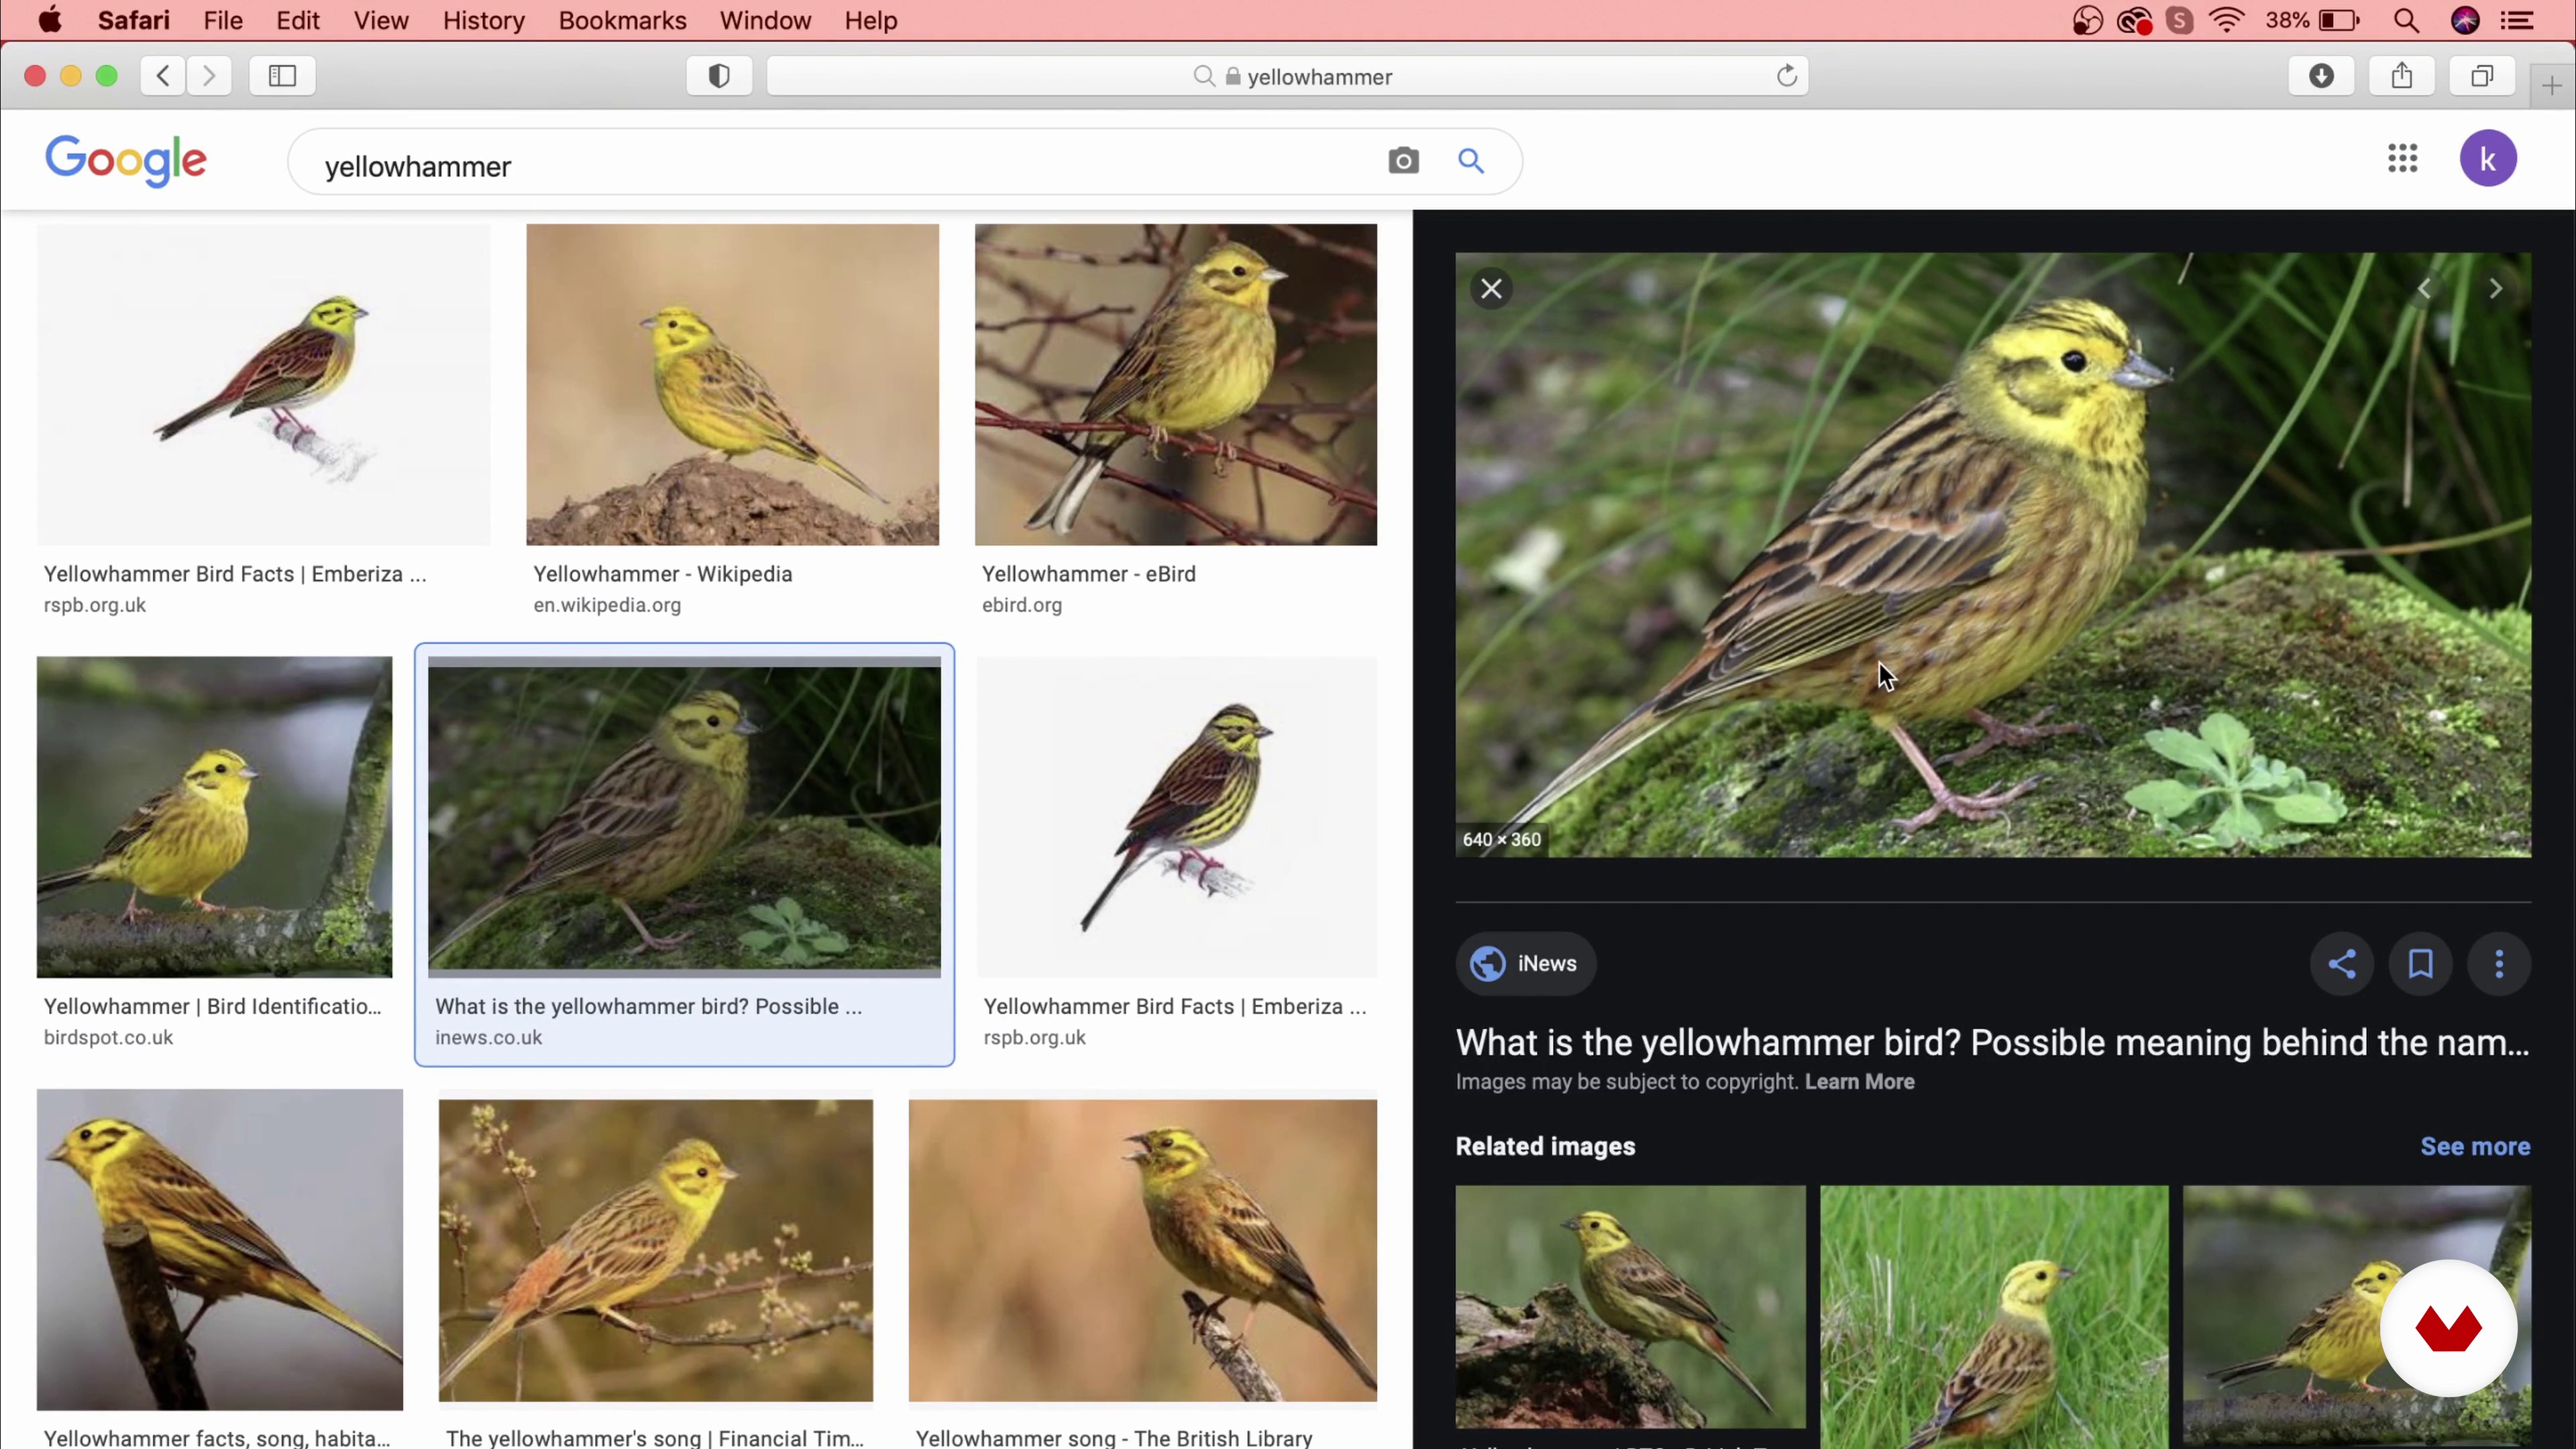The height and width of the screenshot is (1449, 2576).
Task: Save the previewed image to collection
Action: click(x=2420, y=963)
